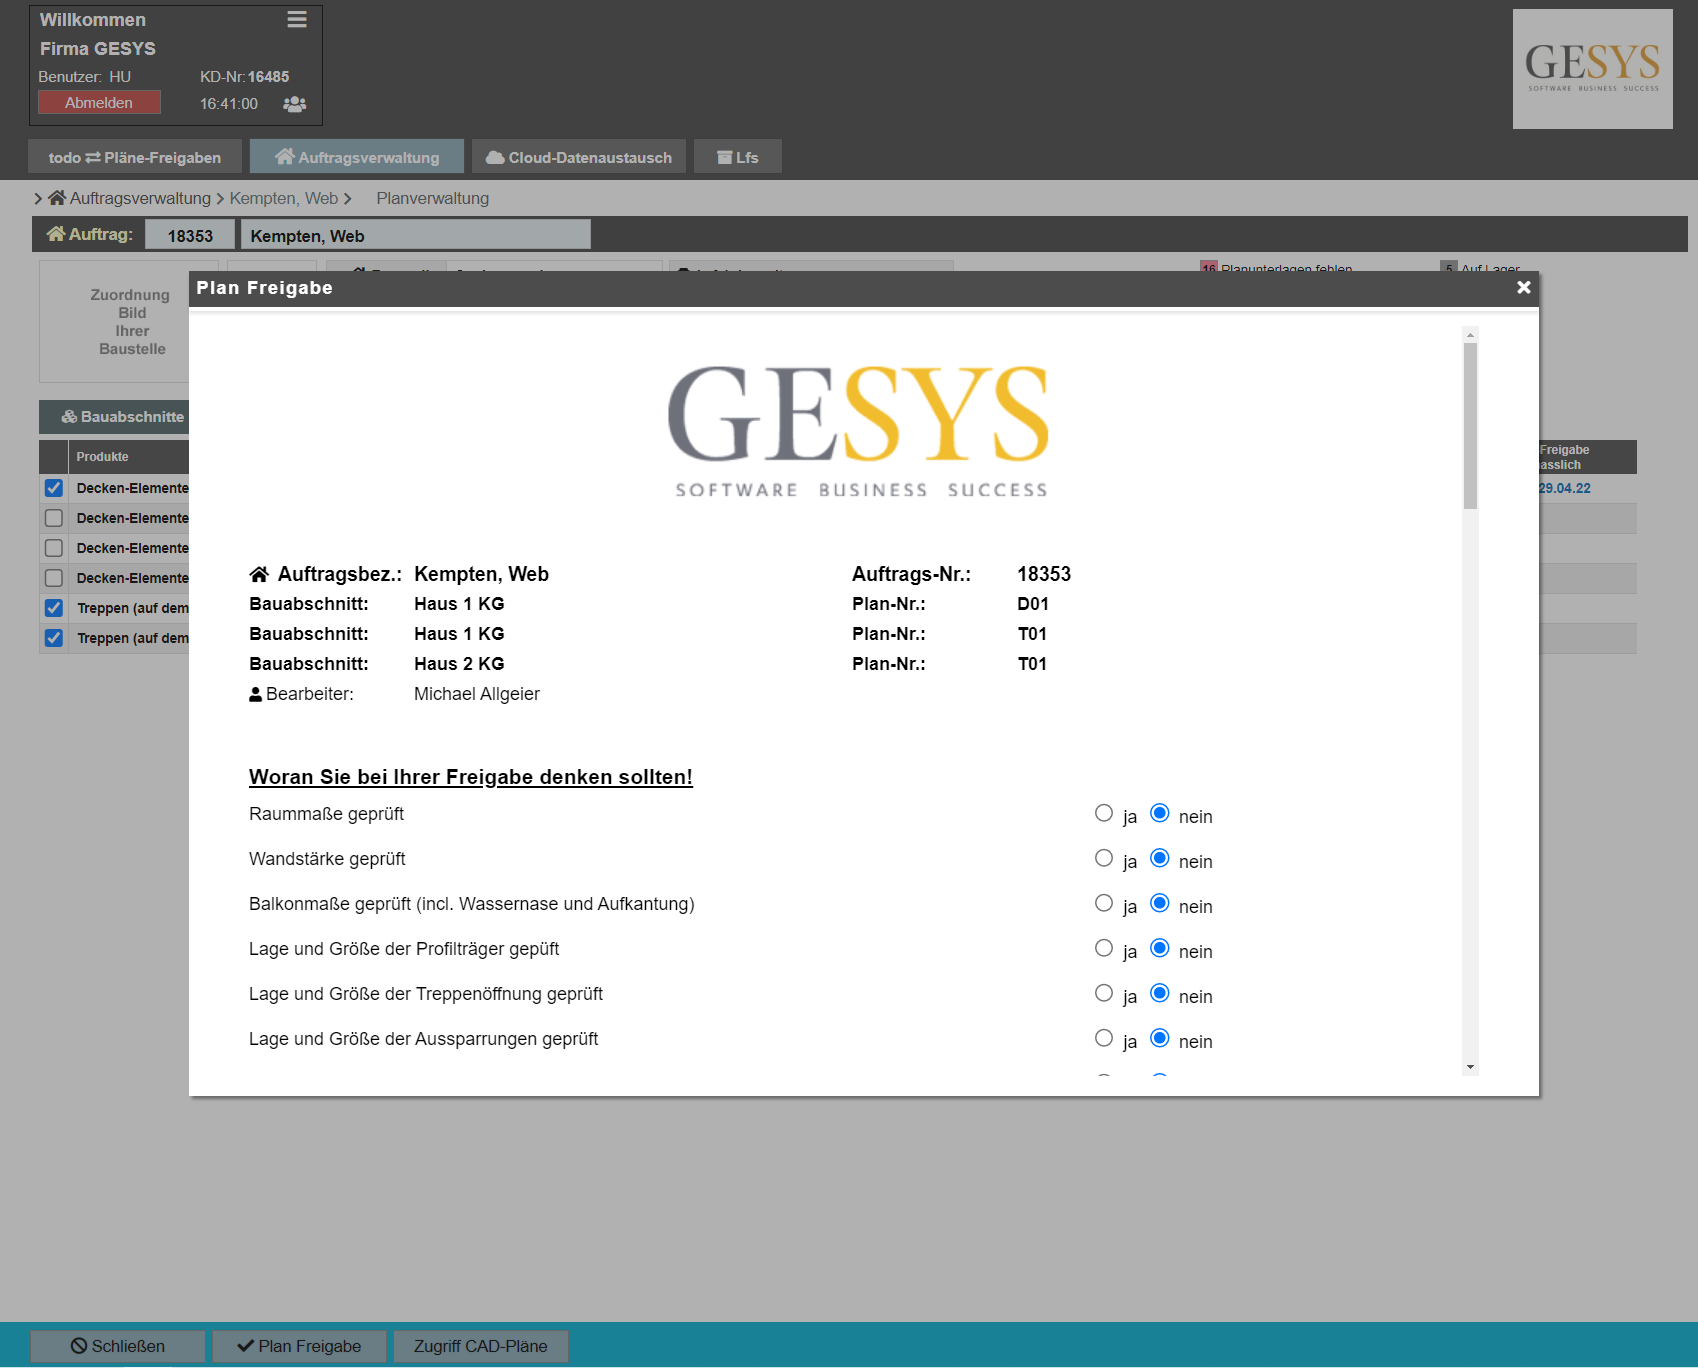Screen dimensions: 1698x1368
Task: Click the dialog scrollbar up arrow
Action: pyautogui.click(x=1470, y=335)
